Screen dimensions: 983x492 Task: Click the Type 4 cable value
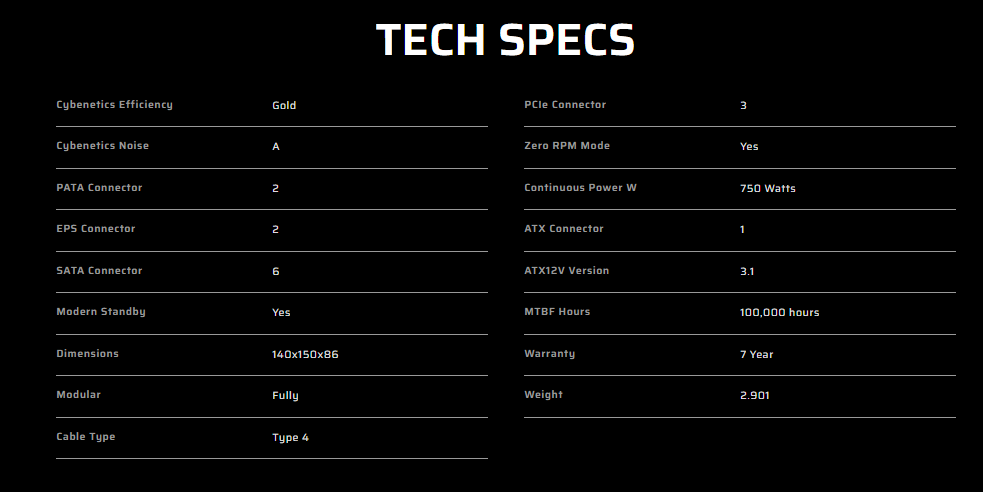pyautogui.click(x=290, y=438)
